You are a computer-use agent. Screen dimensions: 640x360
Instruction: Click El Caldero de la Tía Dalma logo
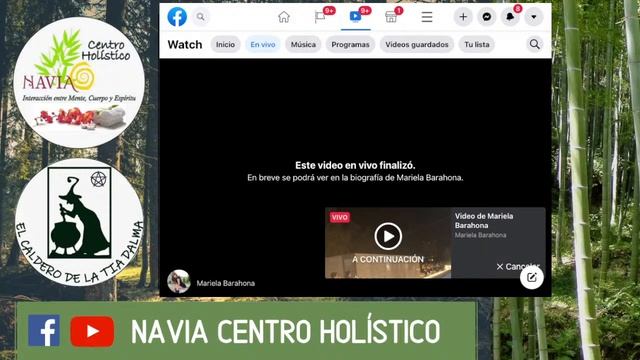coord(79,222)
